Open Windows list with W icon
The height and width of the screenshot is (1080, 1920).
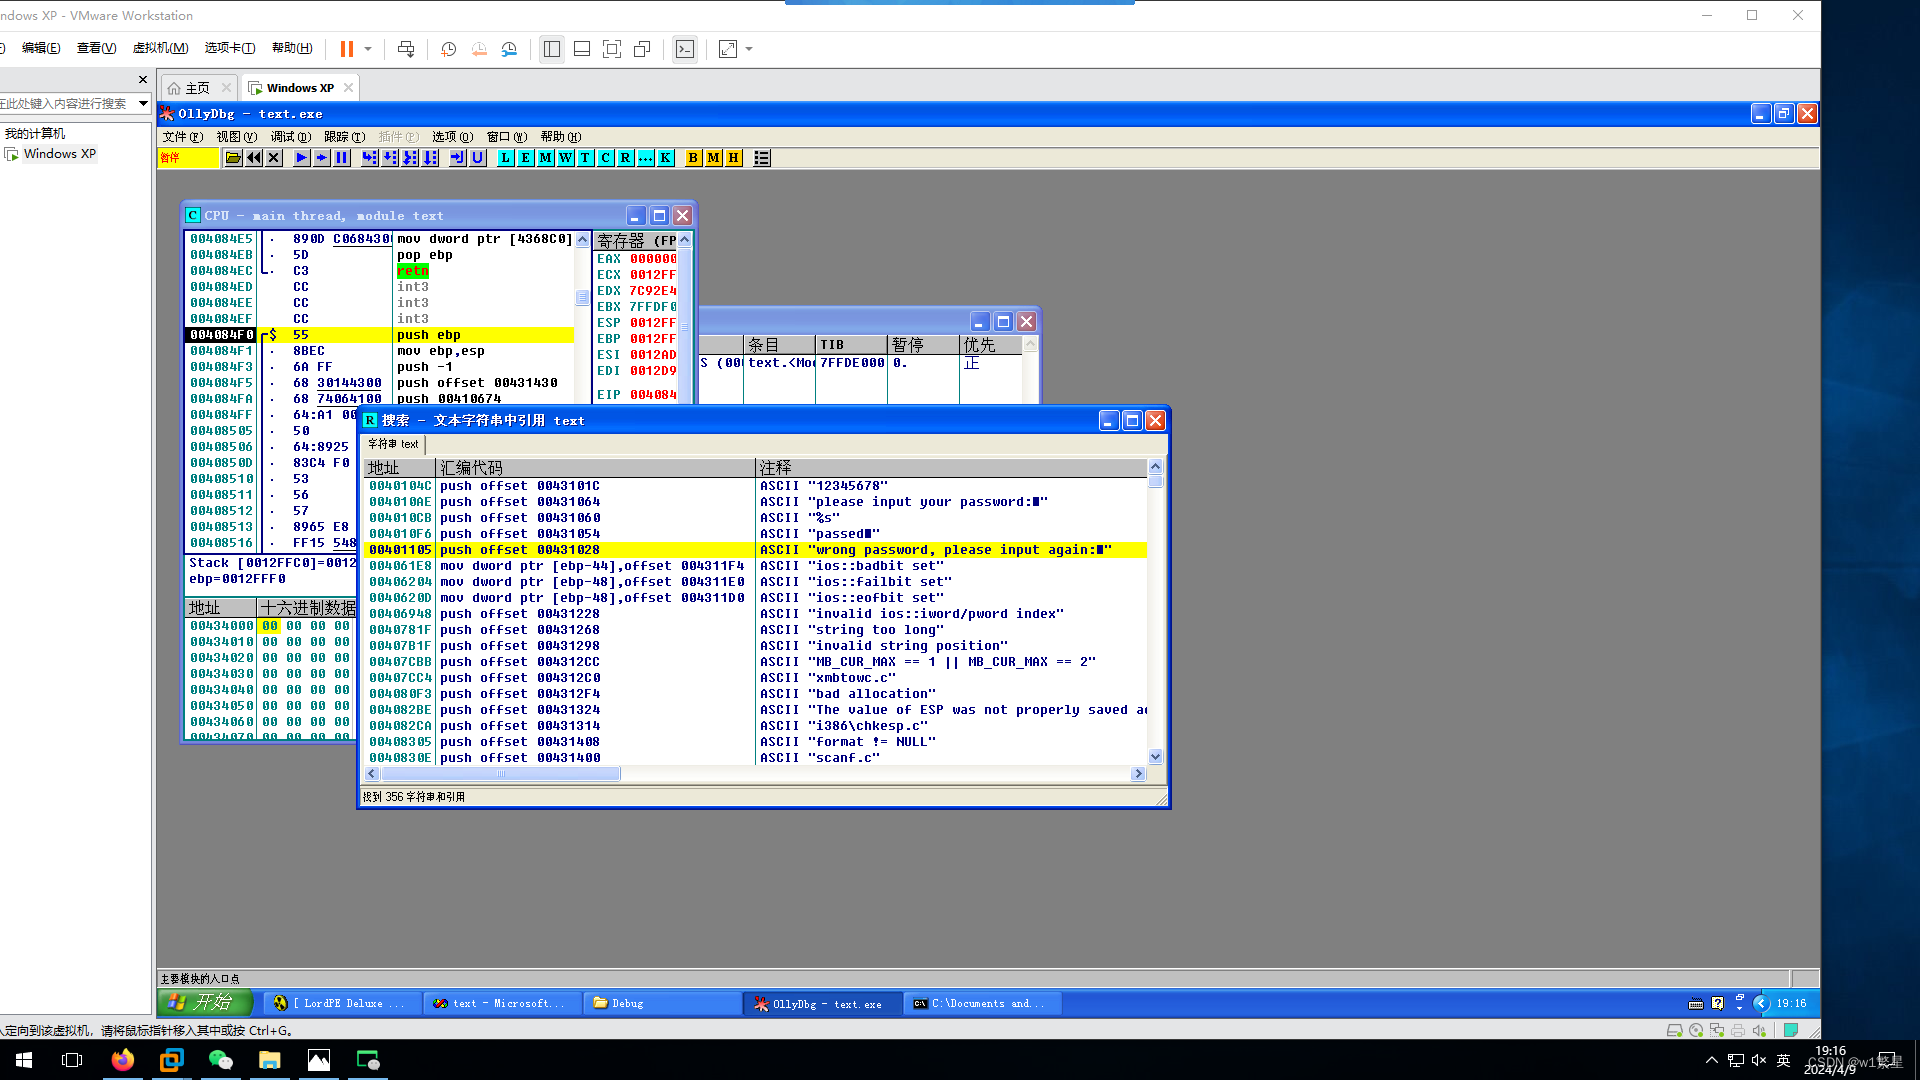[x=566, y=158]
